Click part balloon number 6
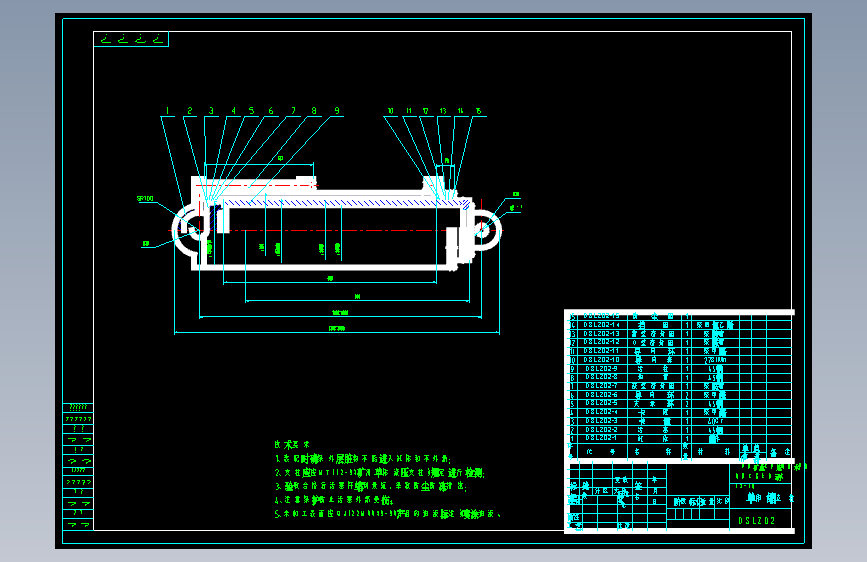 pos(271,111)
